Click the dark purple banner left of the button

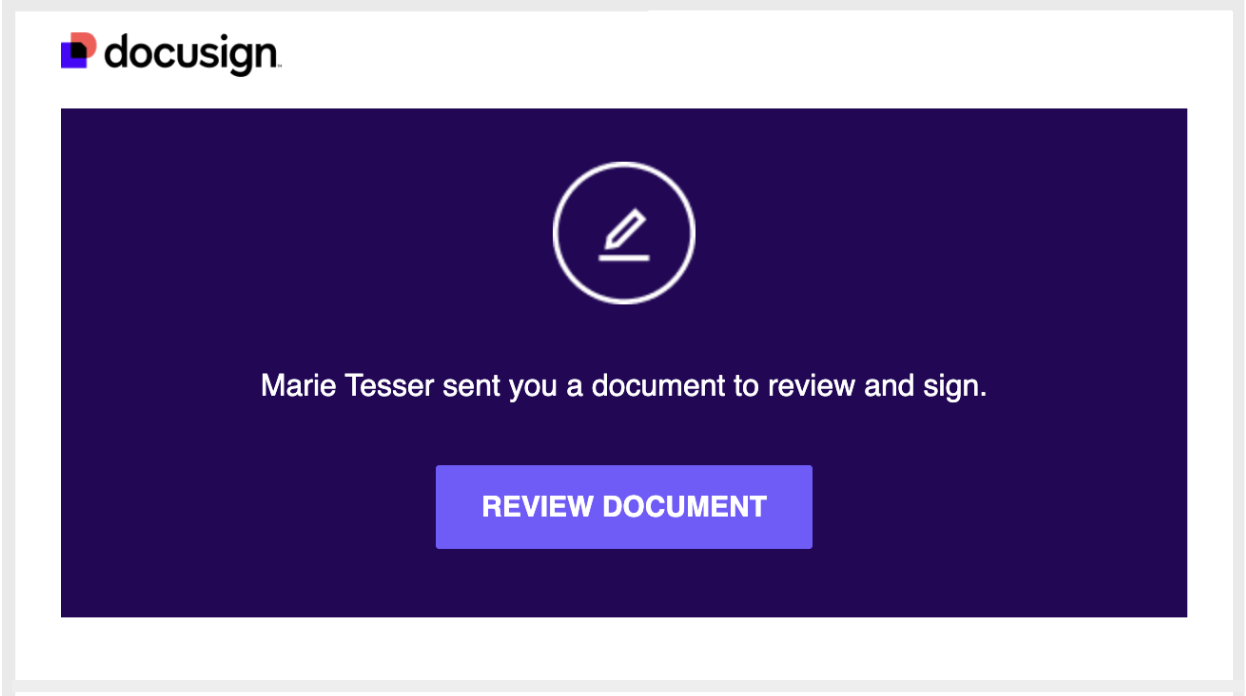[250, 507]
